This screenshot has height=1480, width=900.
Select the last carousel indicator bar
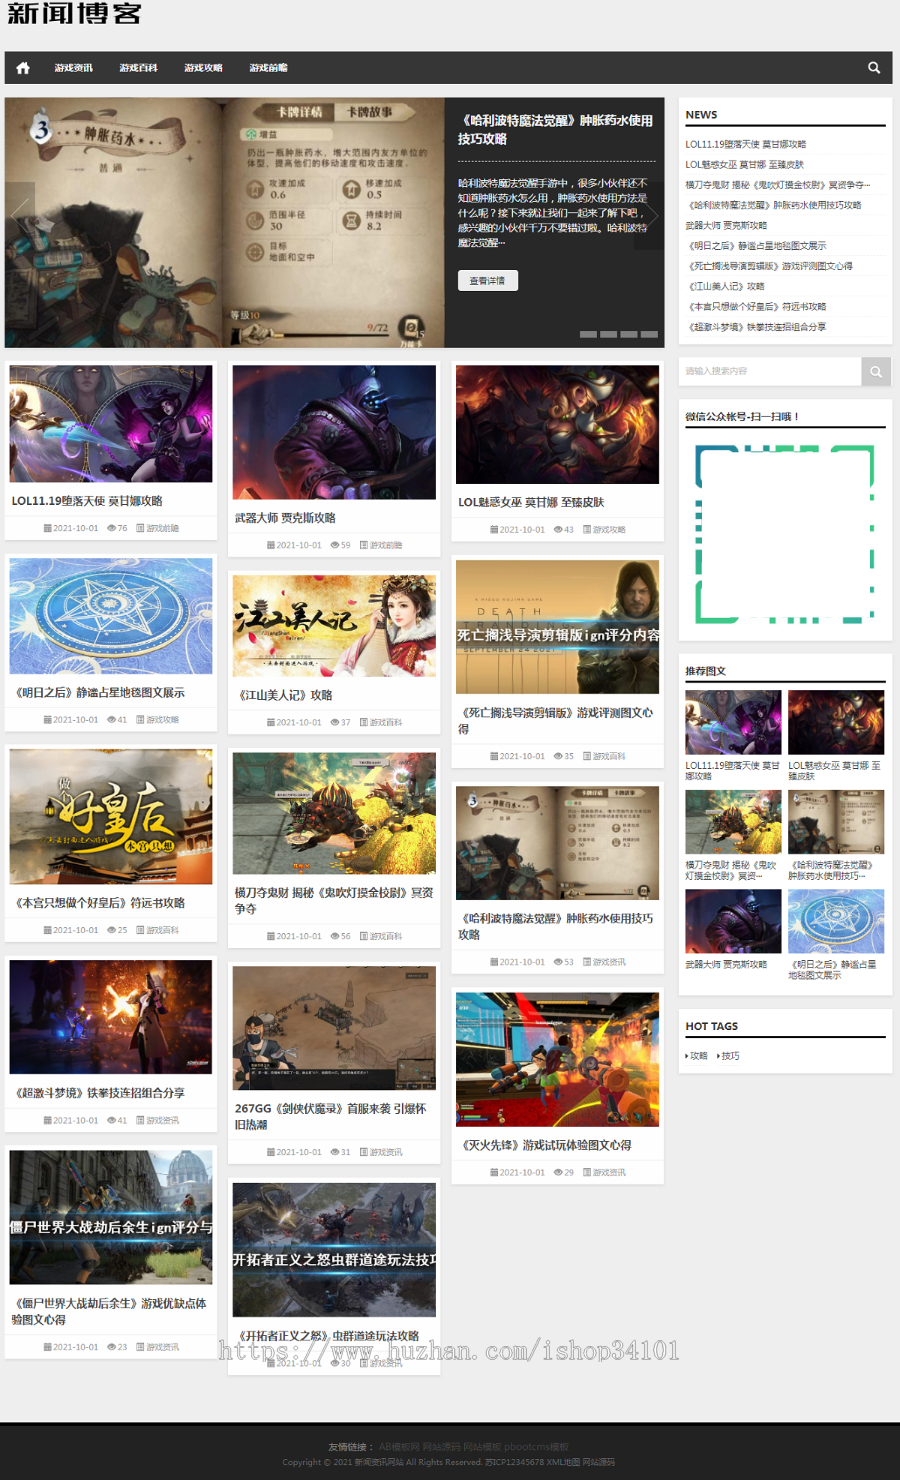coord(649,334)
